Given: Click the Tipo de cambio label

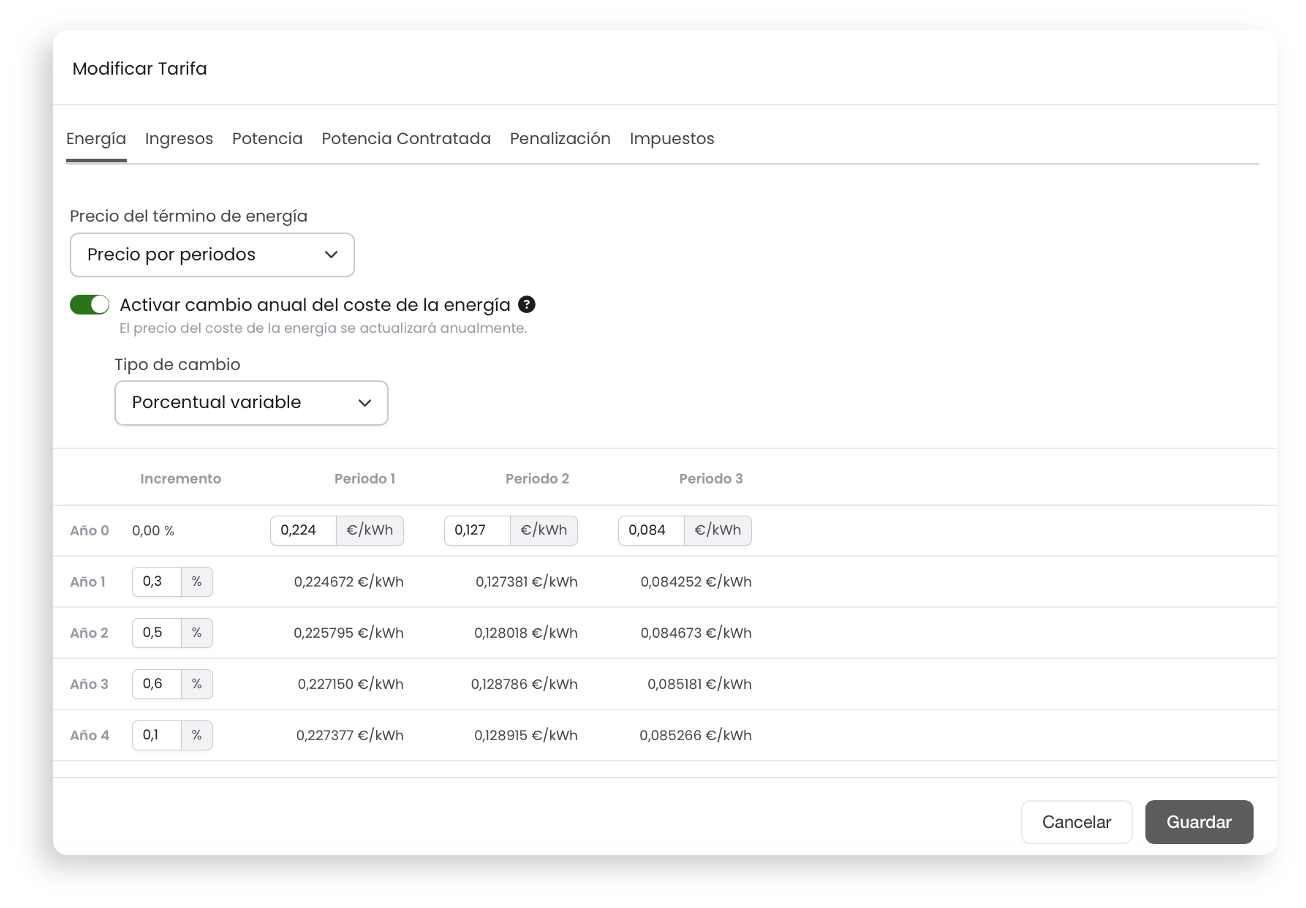Looking at the screenshot, I should click(x=177, y=365).
